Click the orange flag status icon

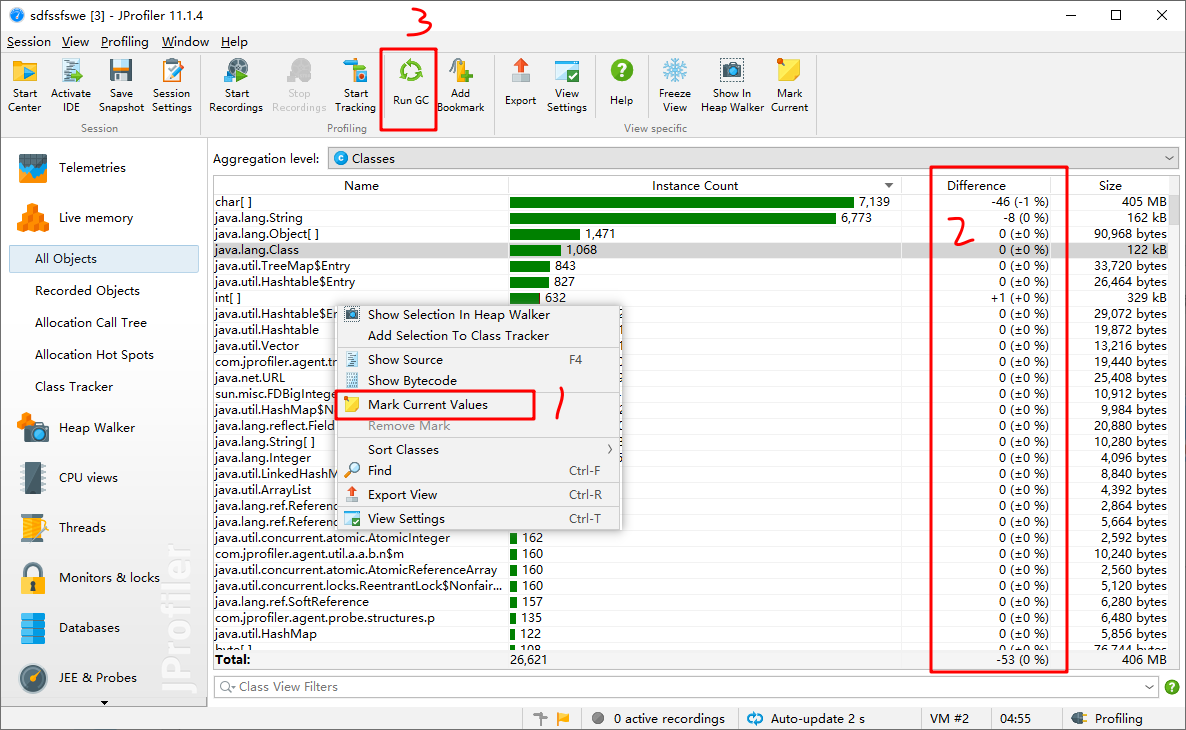(563, 719)
